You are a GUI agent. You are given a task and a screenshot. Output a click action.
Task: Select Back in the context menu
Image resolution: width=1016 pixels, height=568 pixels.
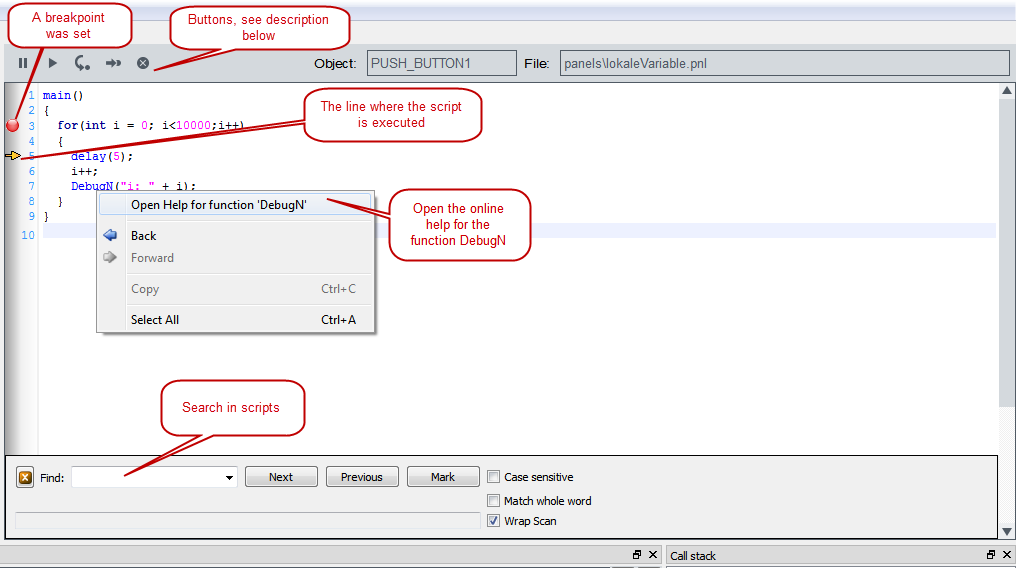(x=144, y=236)
